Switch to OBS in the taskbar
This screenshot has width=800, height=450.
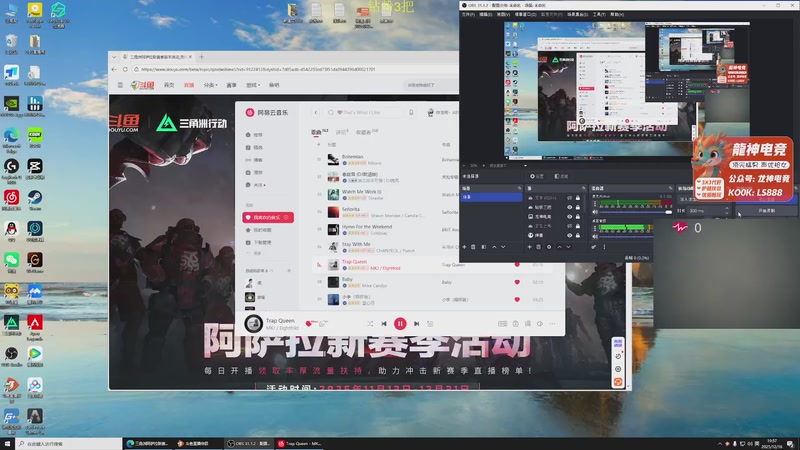pos(250,443)
